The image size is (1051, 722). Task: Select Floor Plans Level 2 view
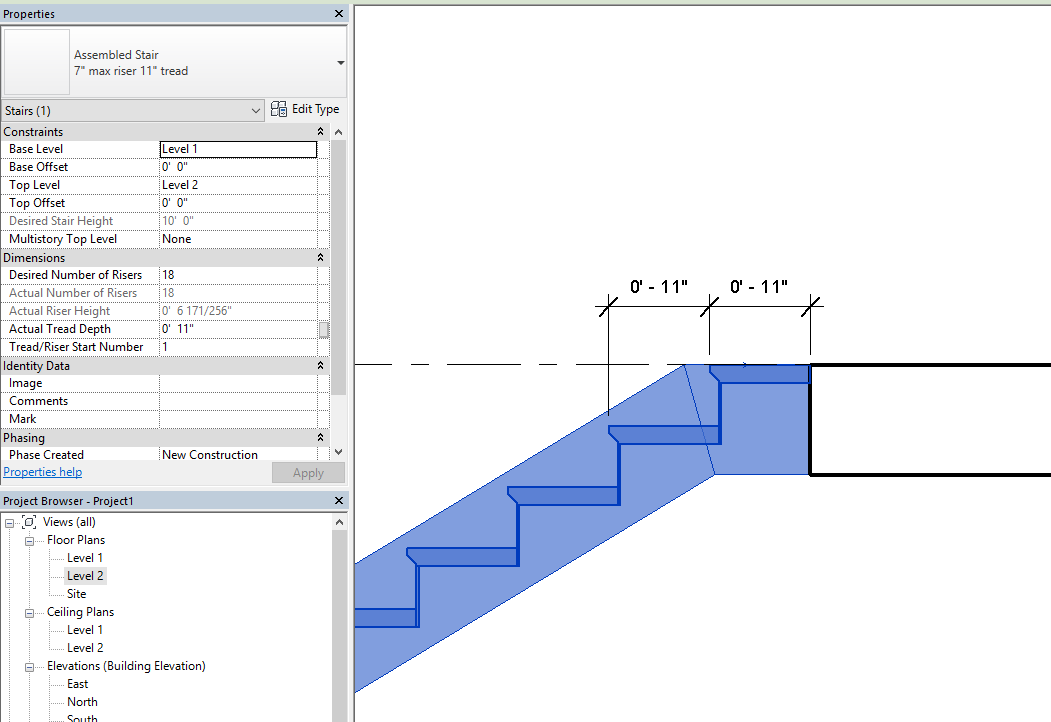tap(85, 576)
